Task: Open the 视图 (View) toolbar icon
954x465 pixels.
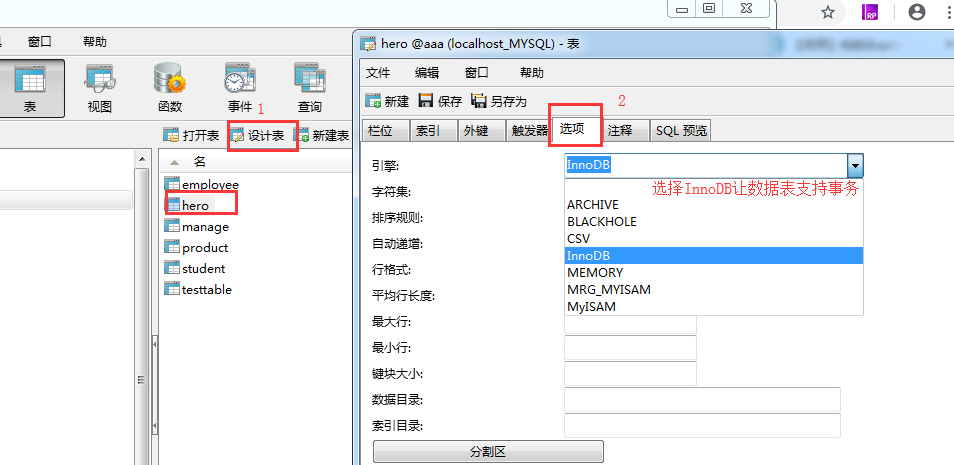Action: coord(100,88)
